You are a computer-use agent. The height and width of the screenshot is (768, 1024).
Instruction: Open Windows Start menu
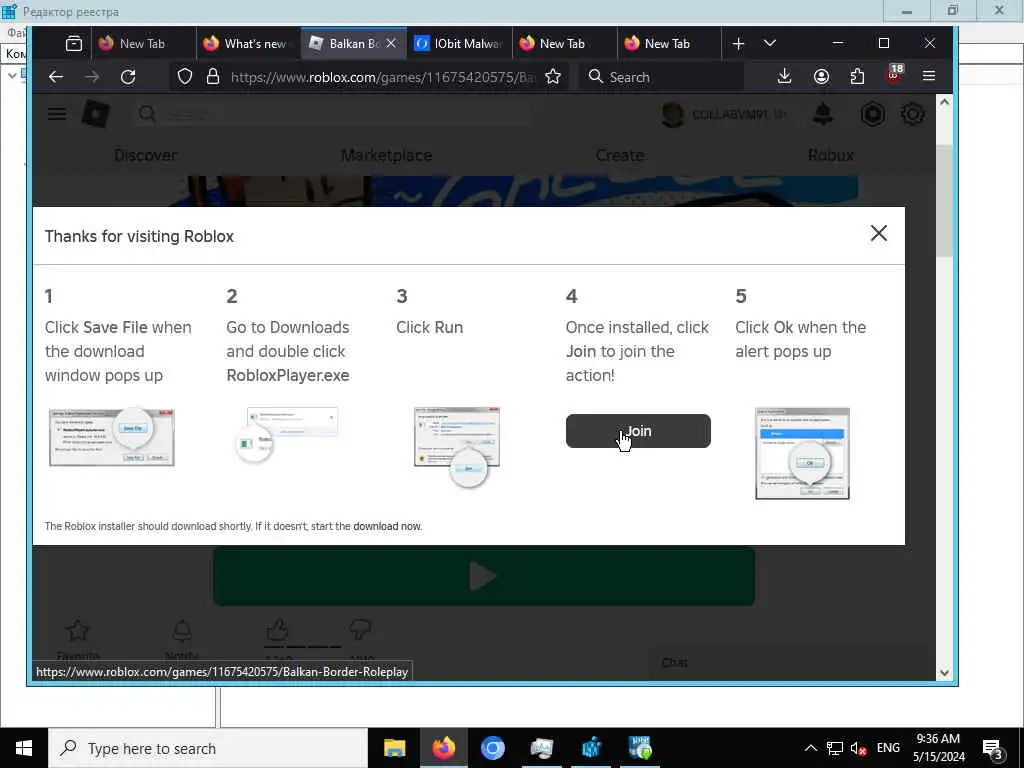click(24, 748)
